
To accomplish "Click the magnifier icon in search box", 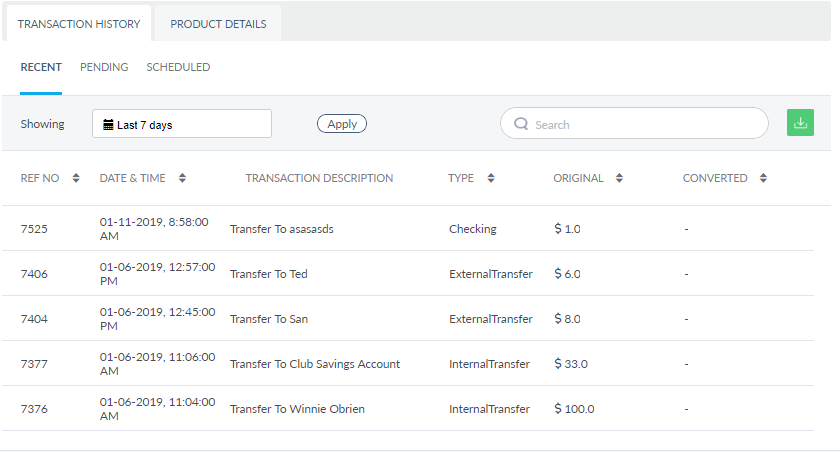I will [521, 124].
